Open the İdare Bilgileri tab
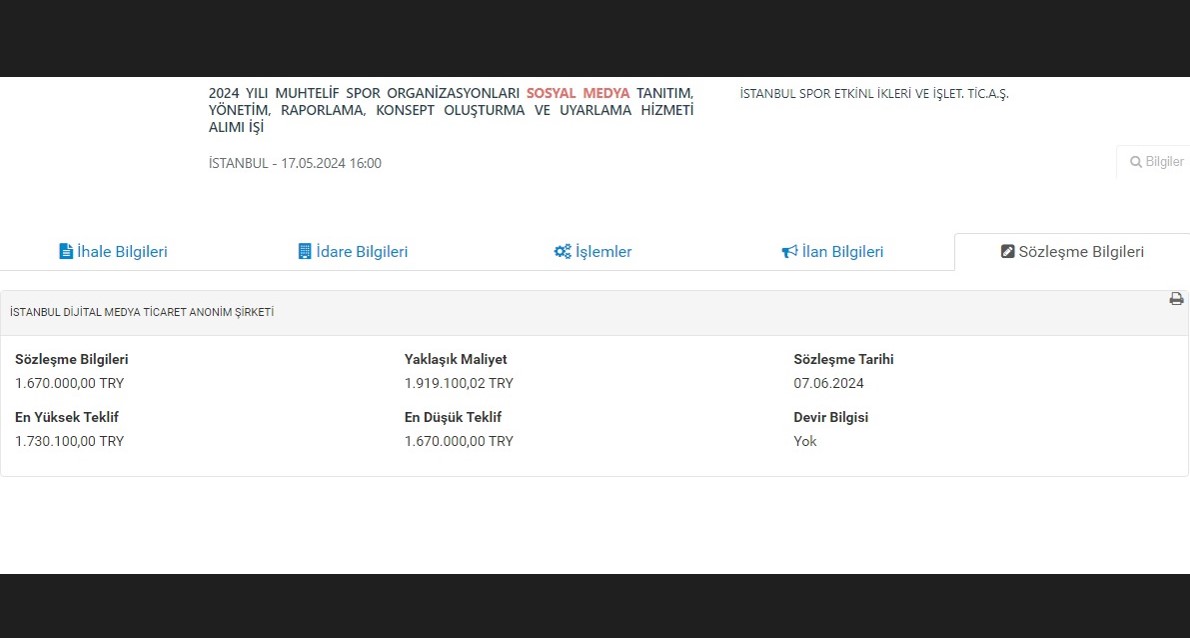 [362, 252]
